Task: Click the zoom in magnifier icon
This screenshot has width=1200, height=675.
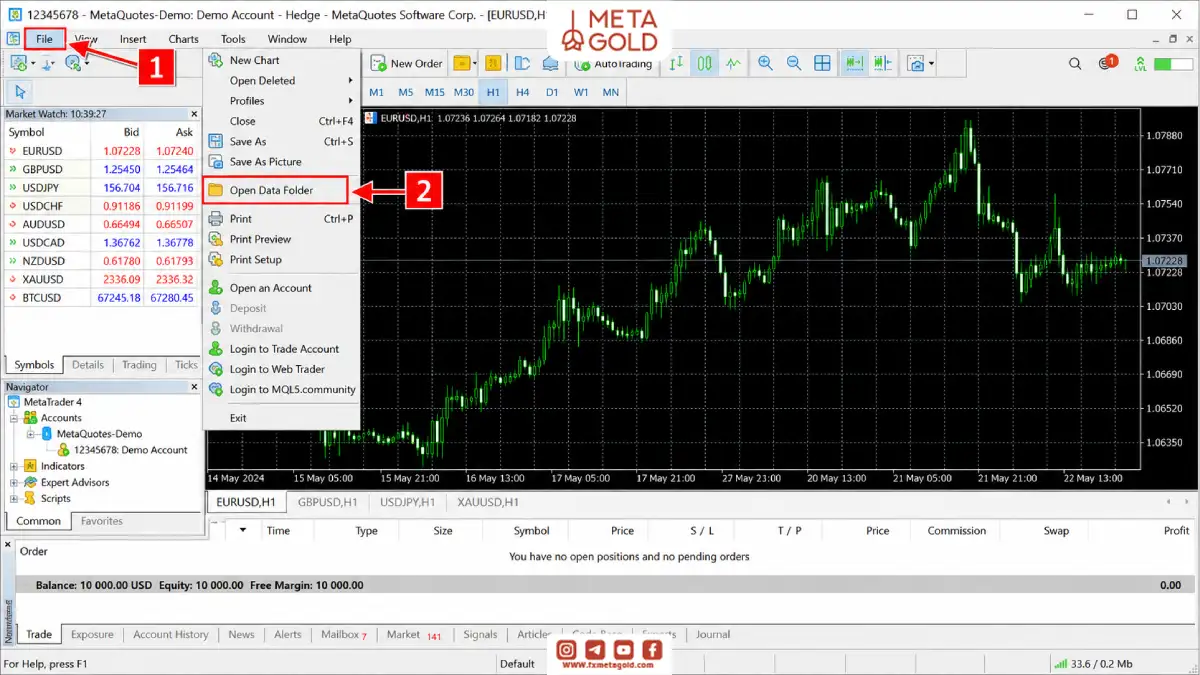Action: [x=765, y=63]
